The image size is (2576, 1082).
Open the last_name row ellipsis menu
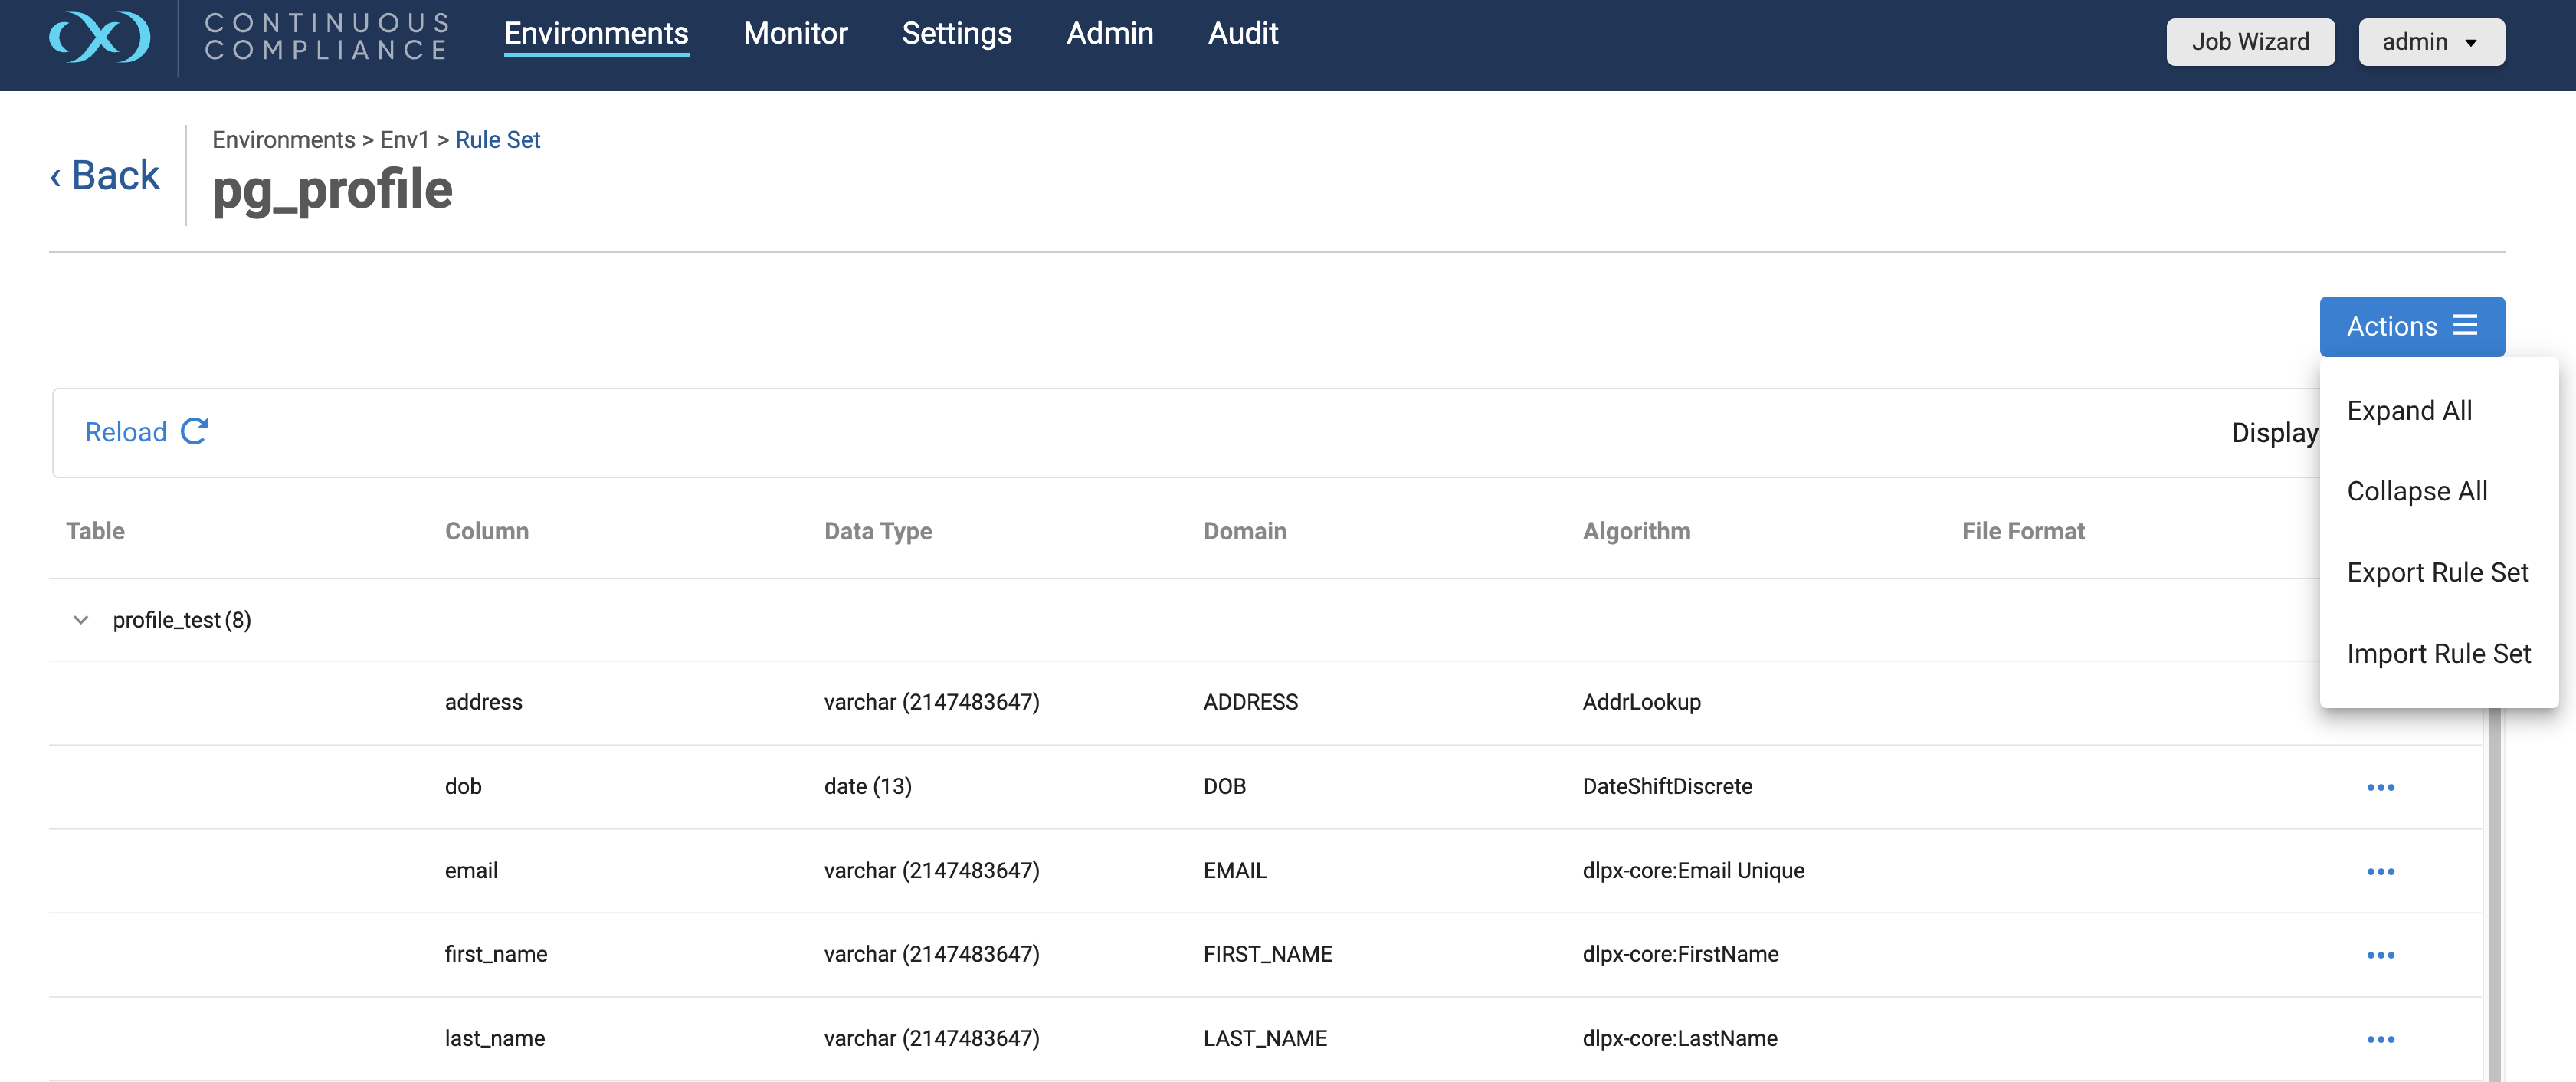(2380, 1039)
